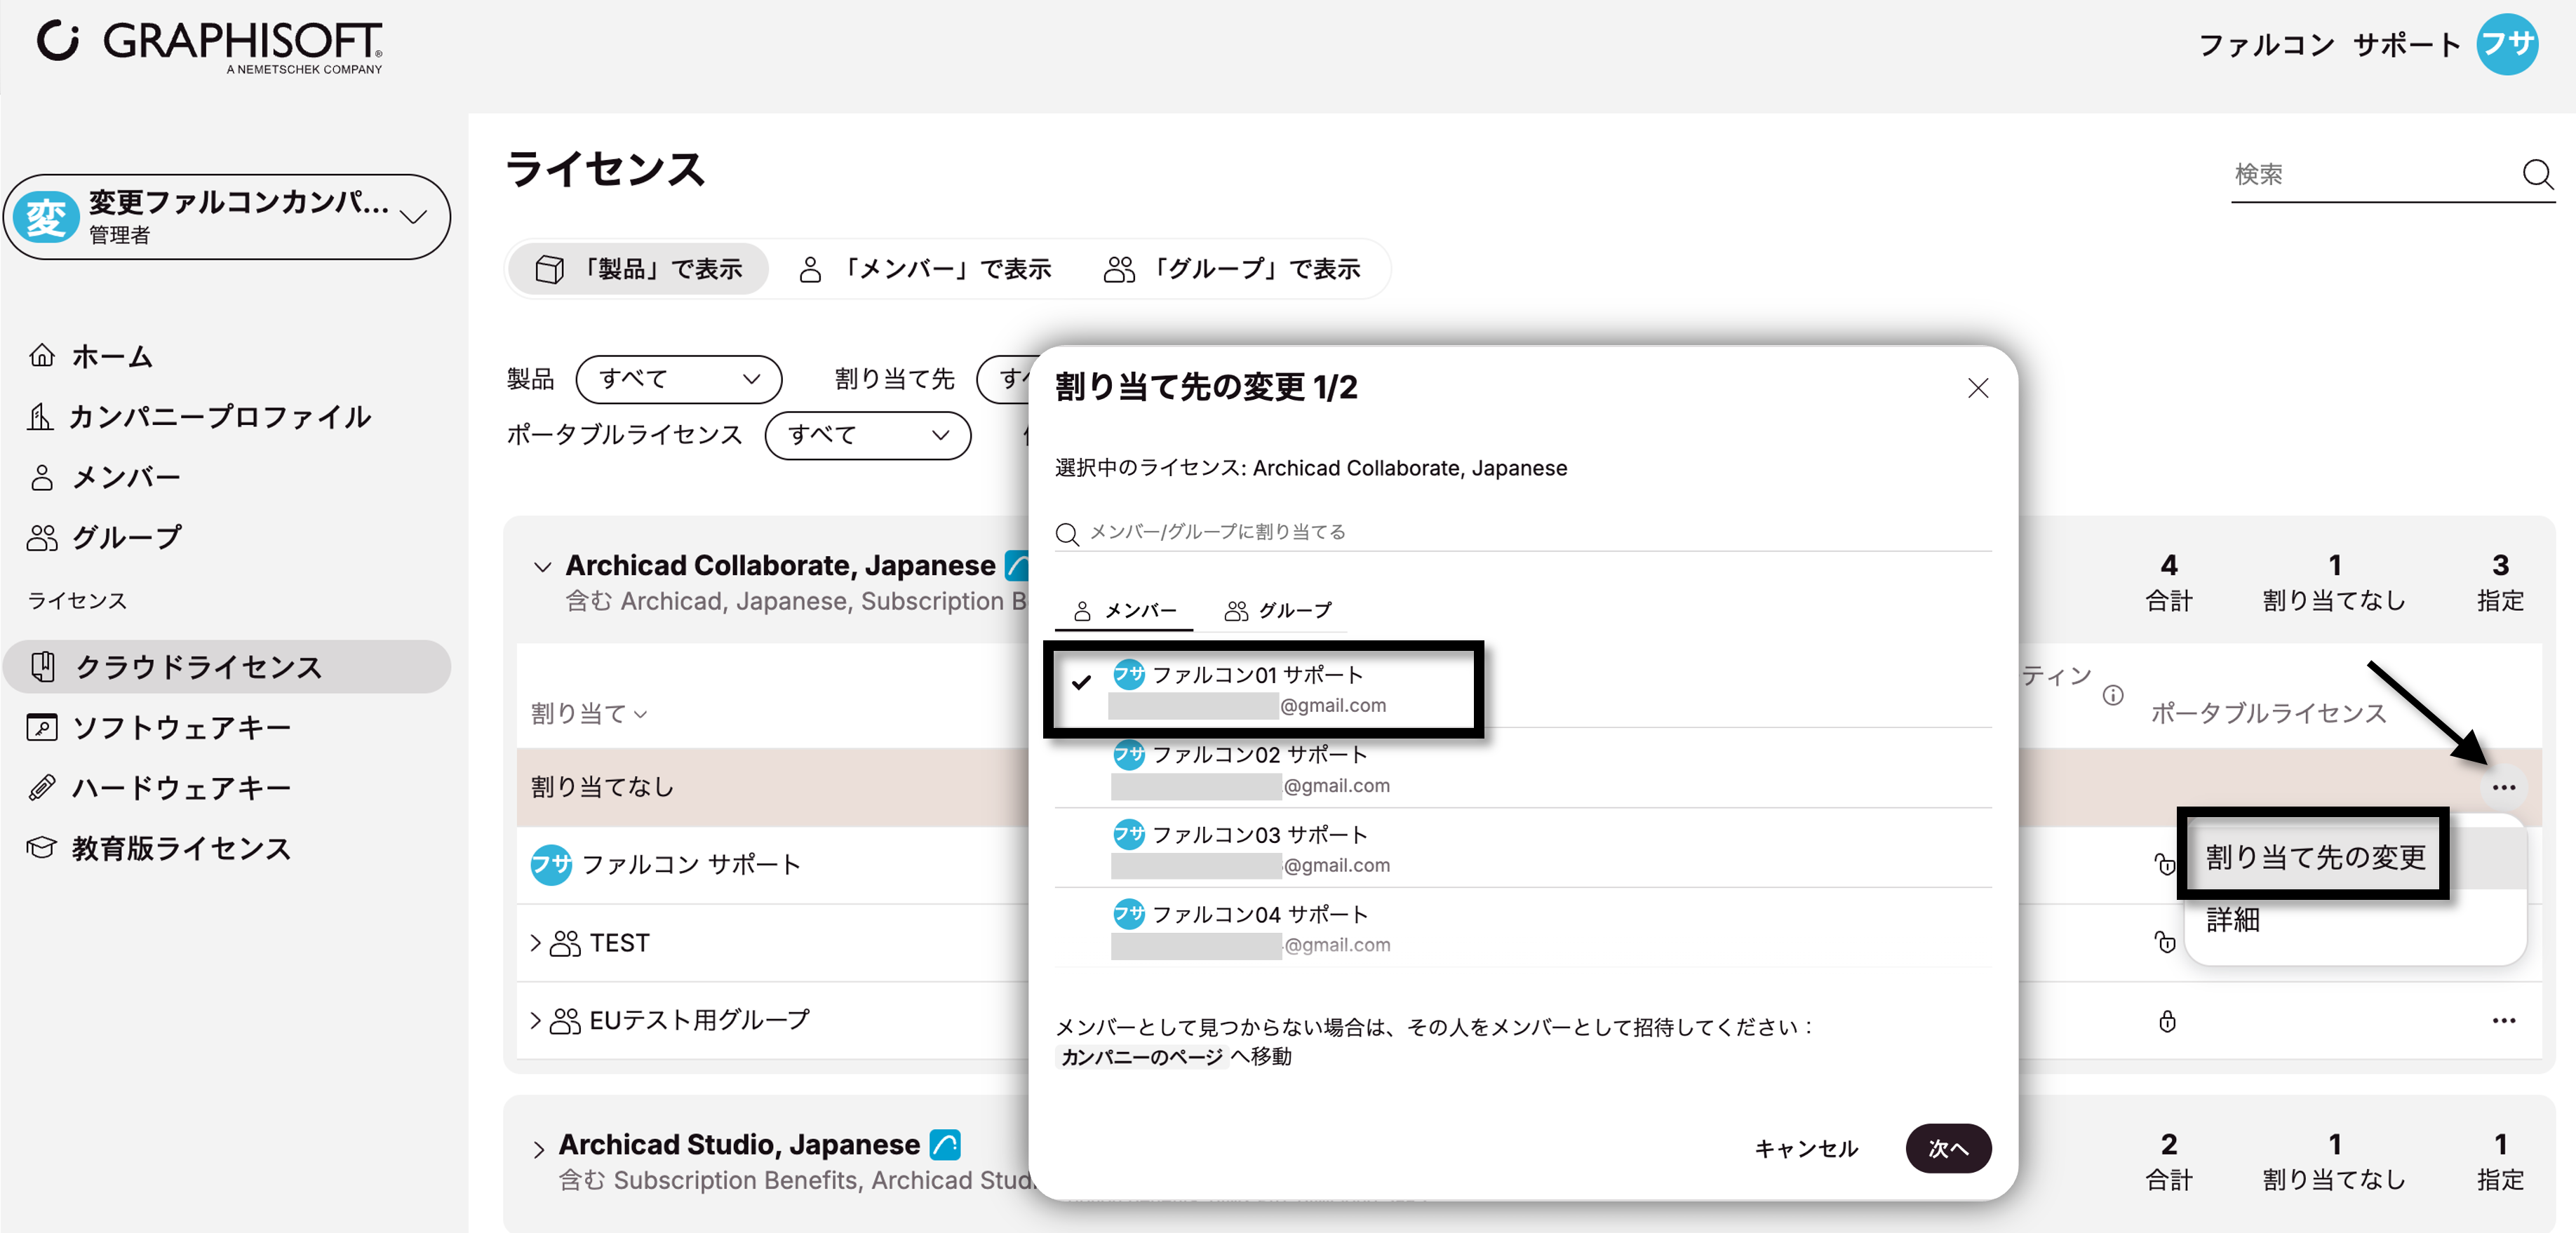
Task: Click the 変 company avatar in sidebar
Action: 46,217
